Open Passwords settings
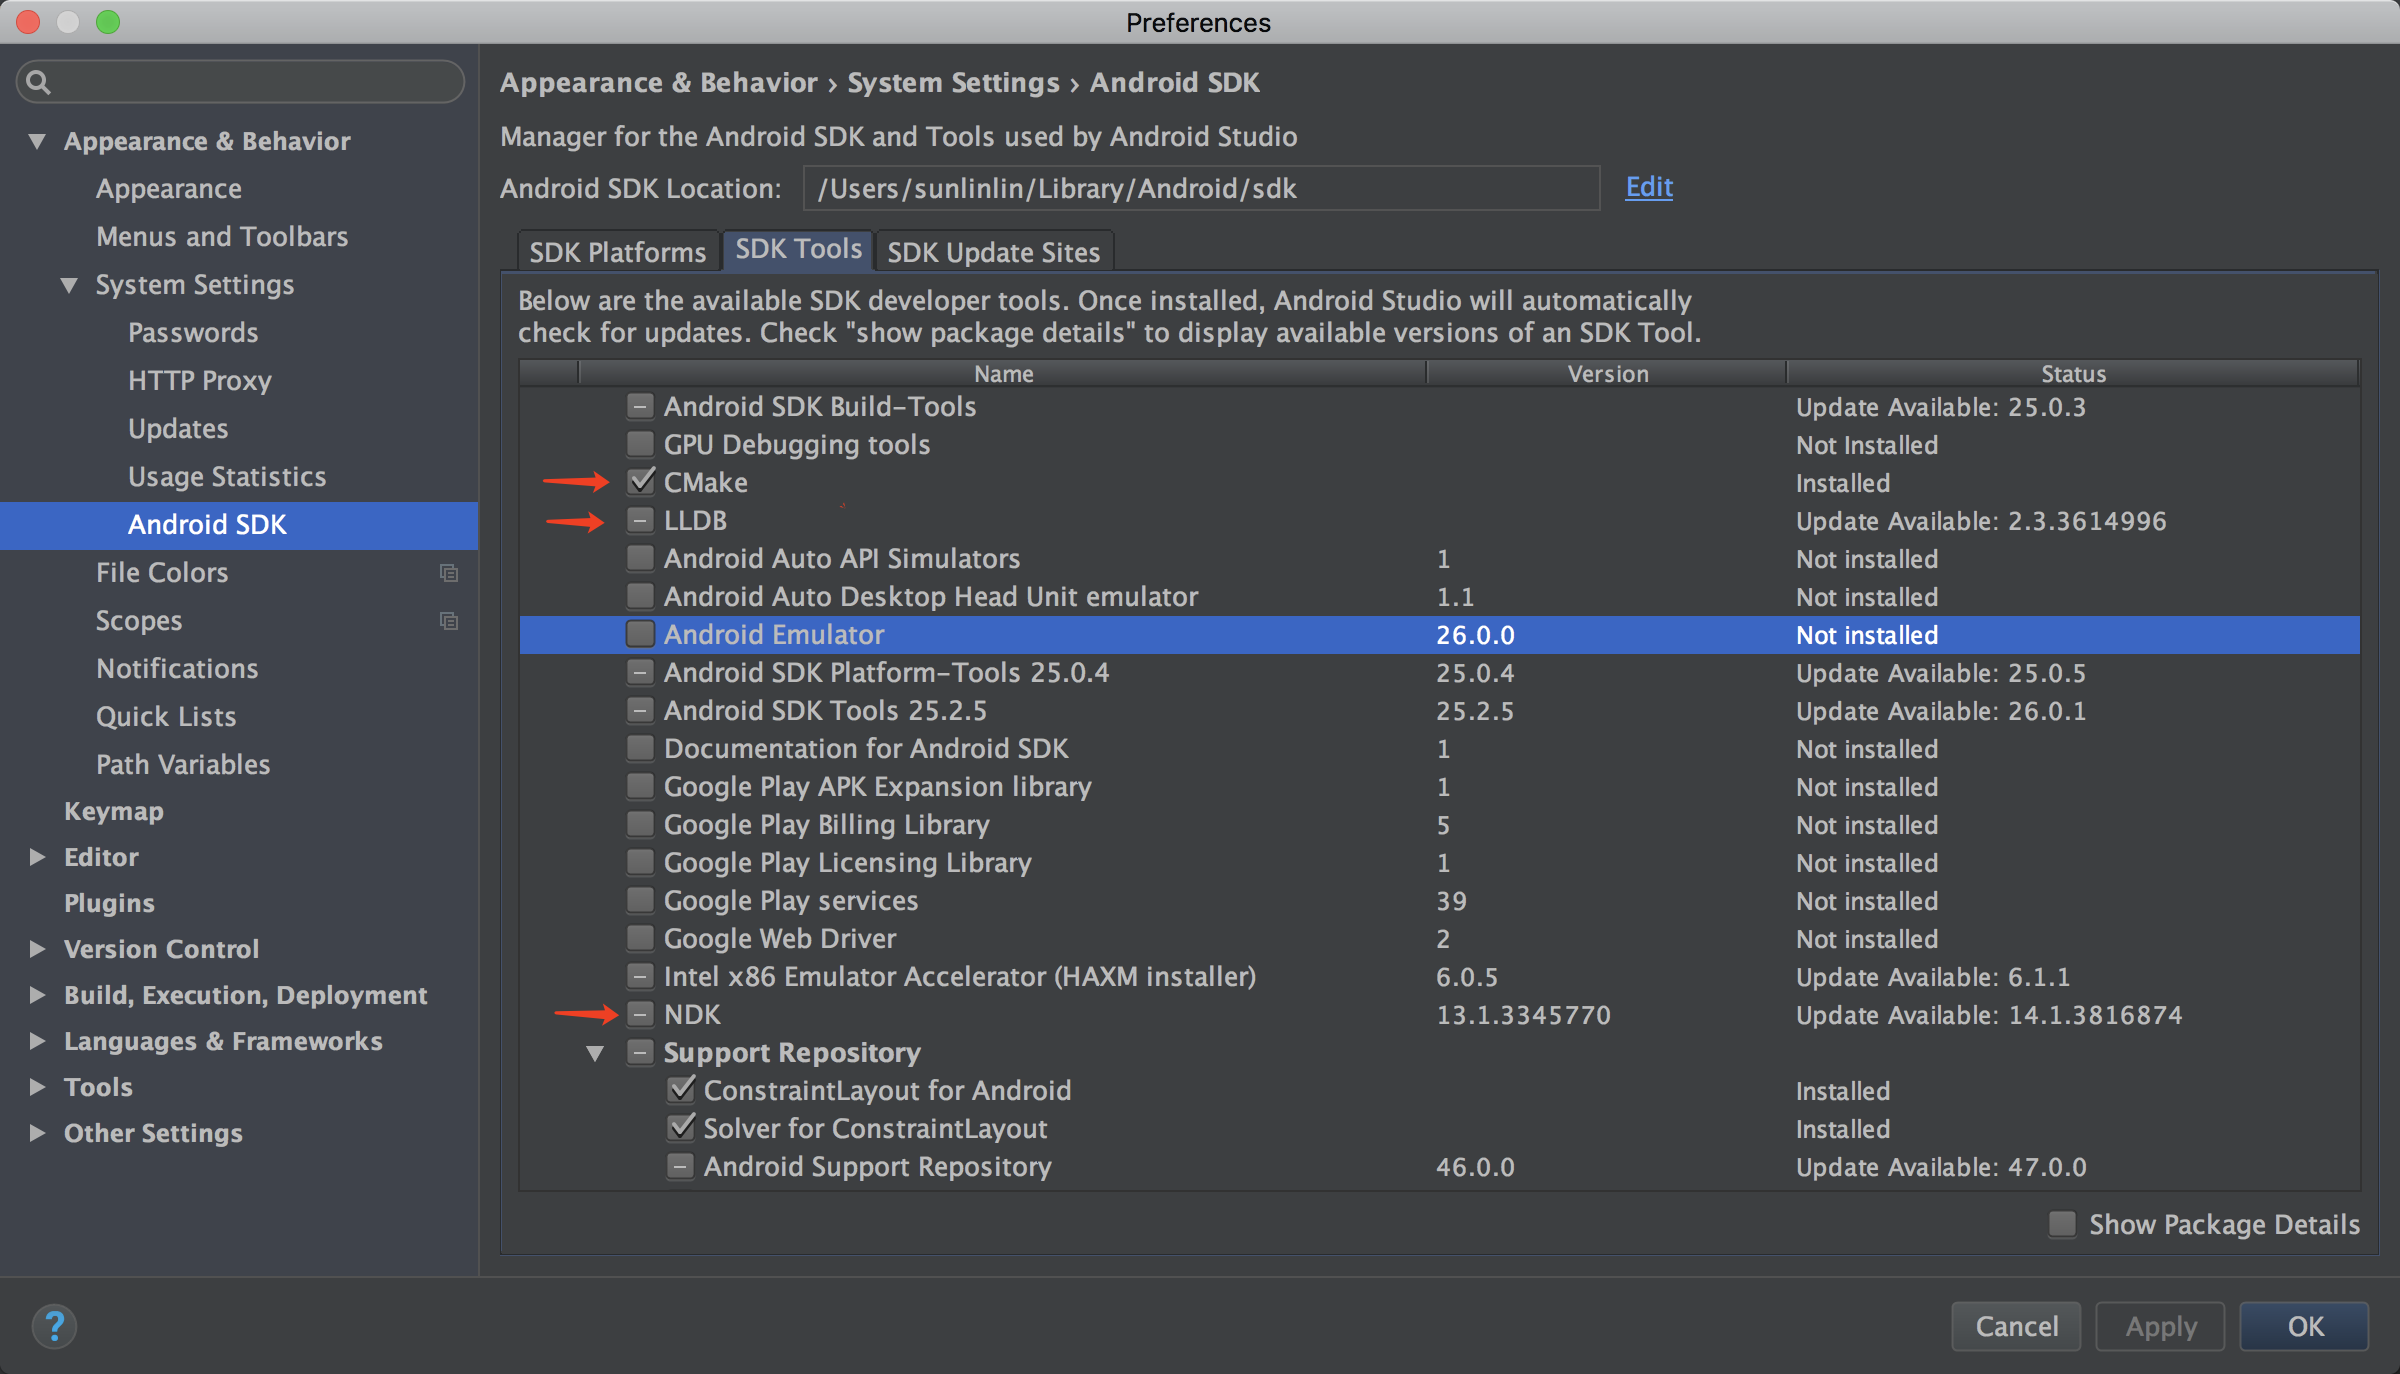2400x1374 pixels. click(x=193, y=333)
